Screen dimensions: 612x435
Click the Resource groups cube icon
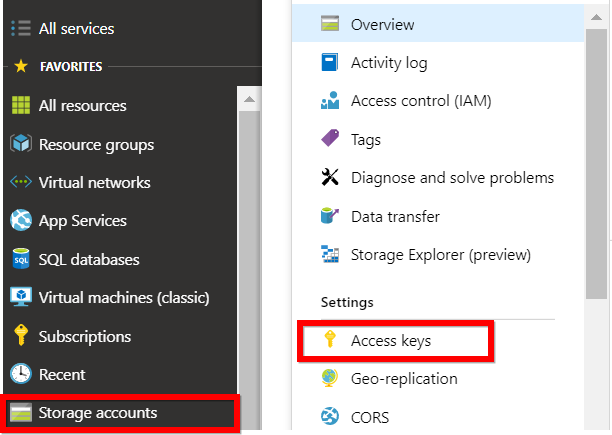click(x=21, y=144)
